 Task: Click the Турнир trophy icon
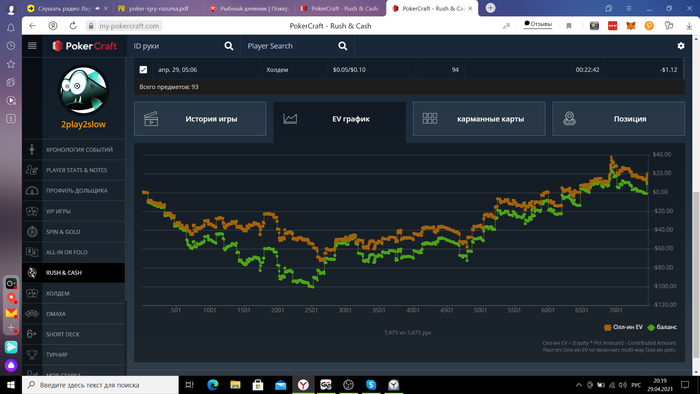click(32, 355)
